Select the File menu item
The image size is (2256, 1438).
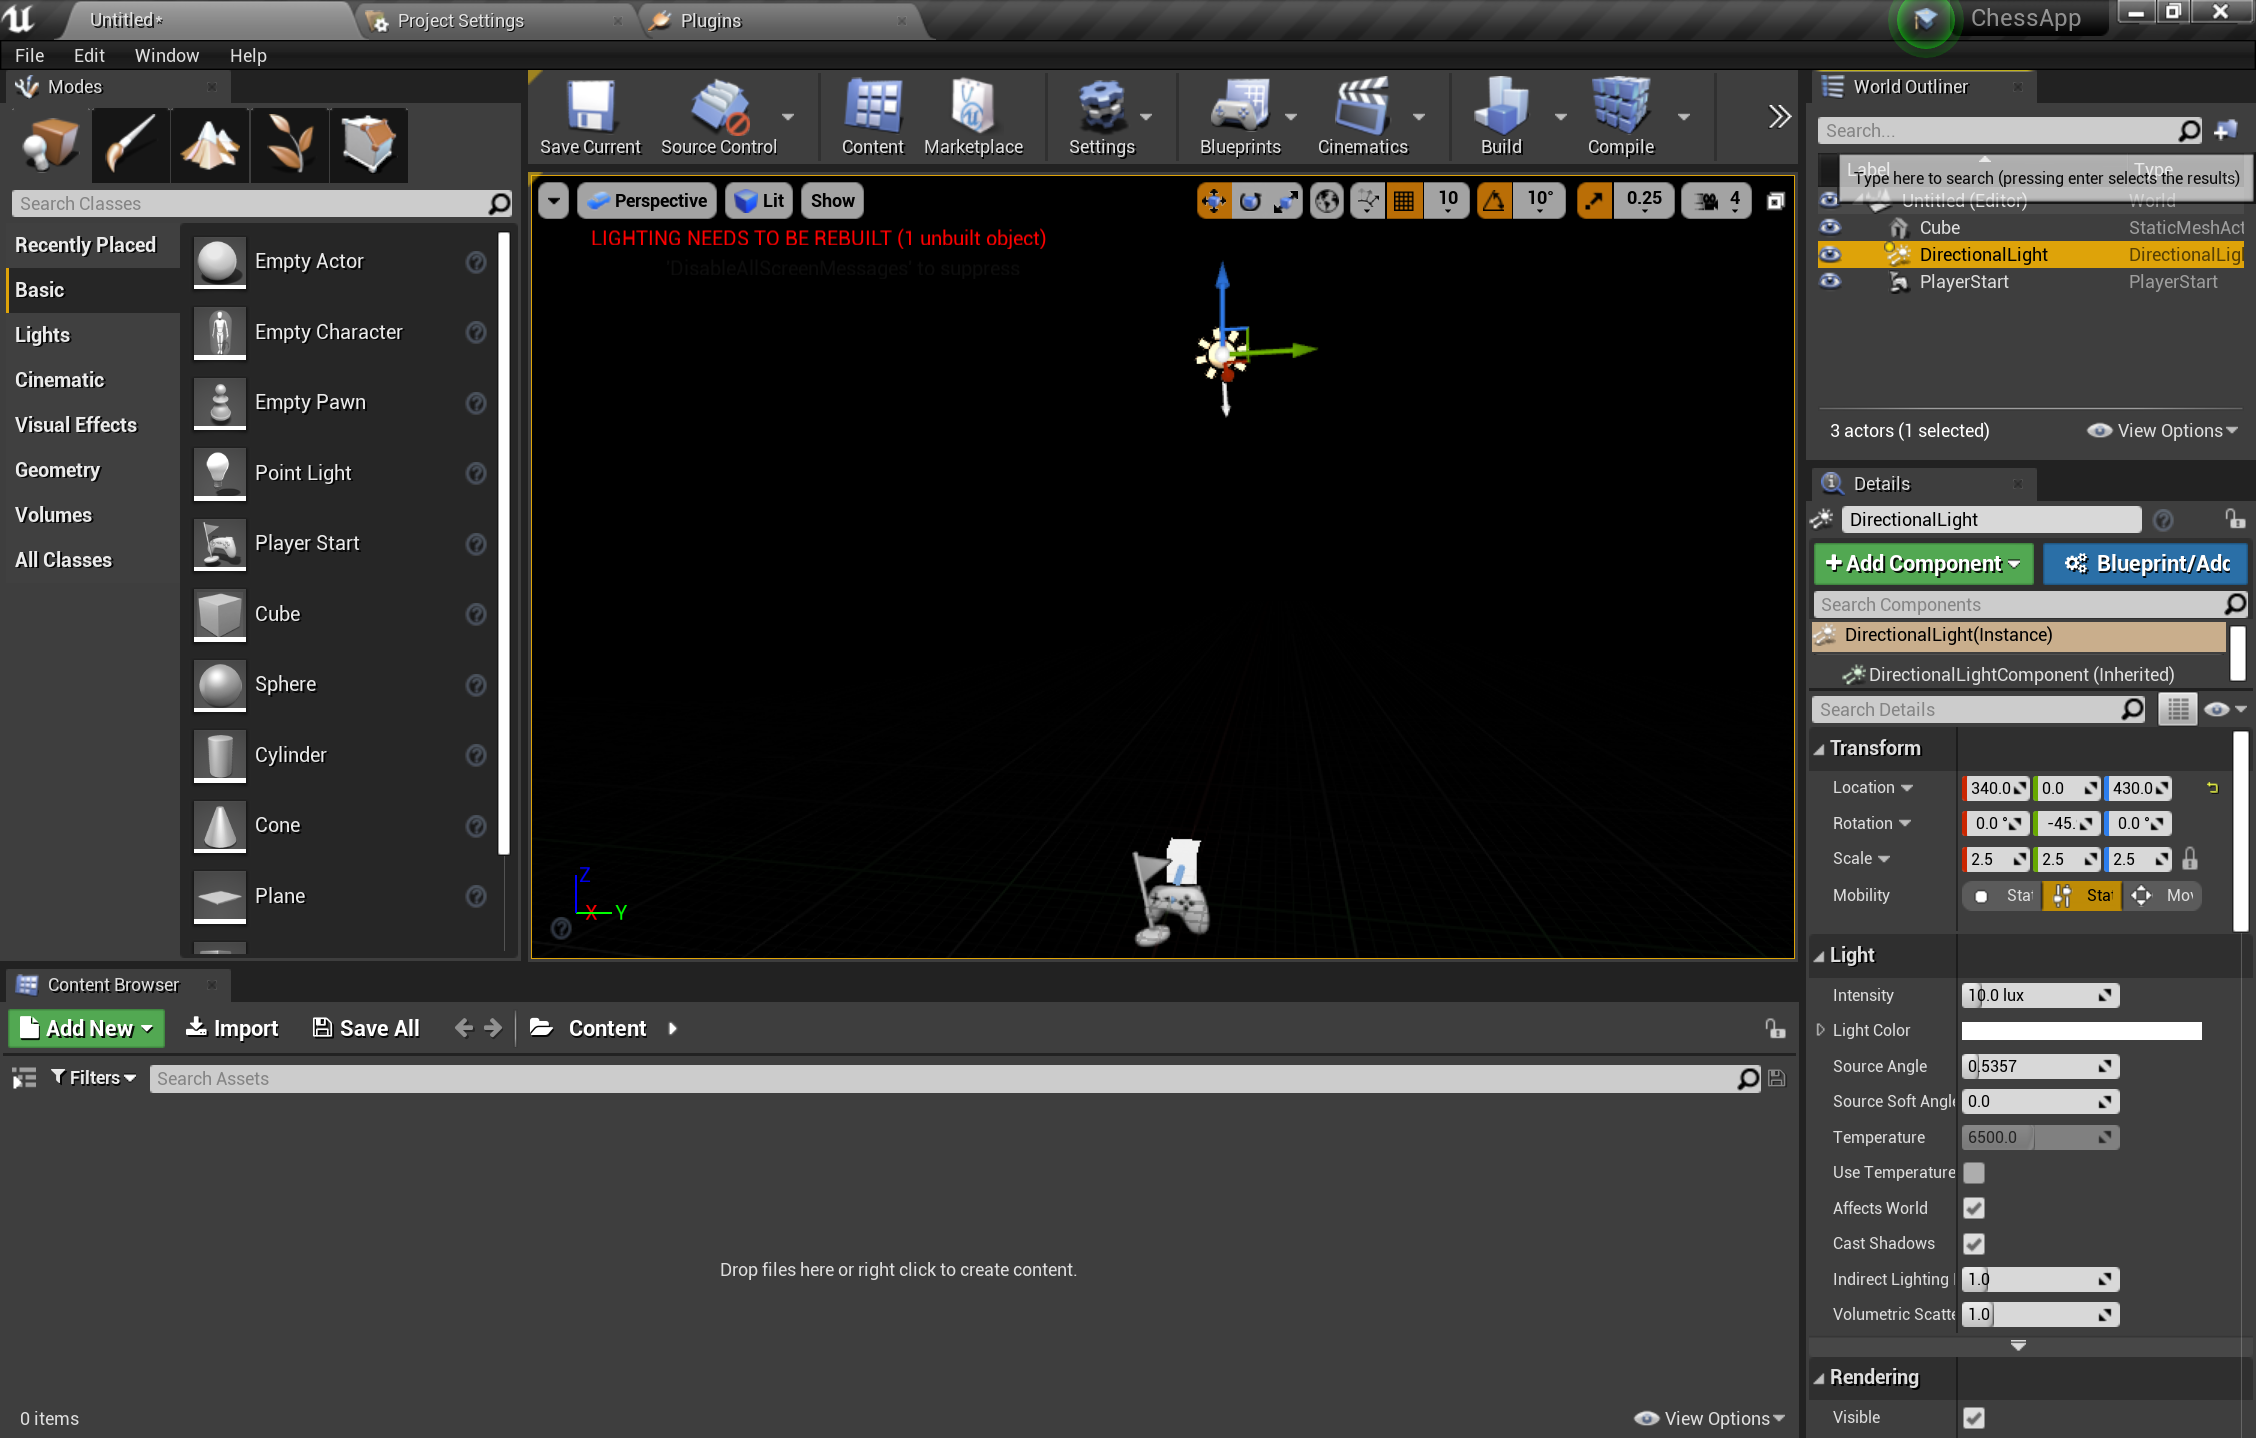(x=28, y=54)
